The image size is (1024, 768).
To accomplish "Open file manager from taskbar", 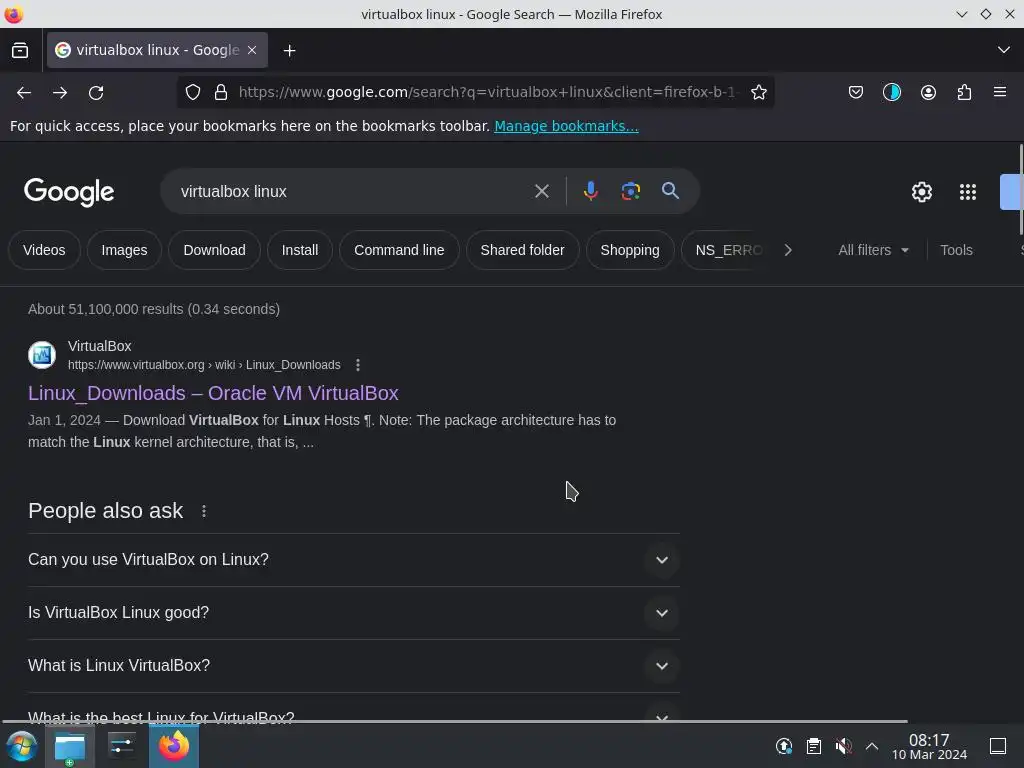I will (70, 746).
